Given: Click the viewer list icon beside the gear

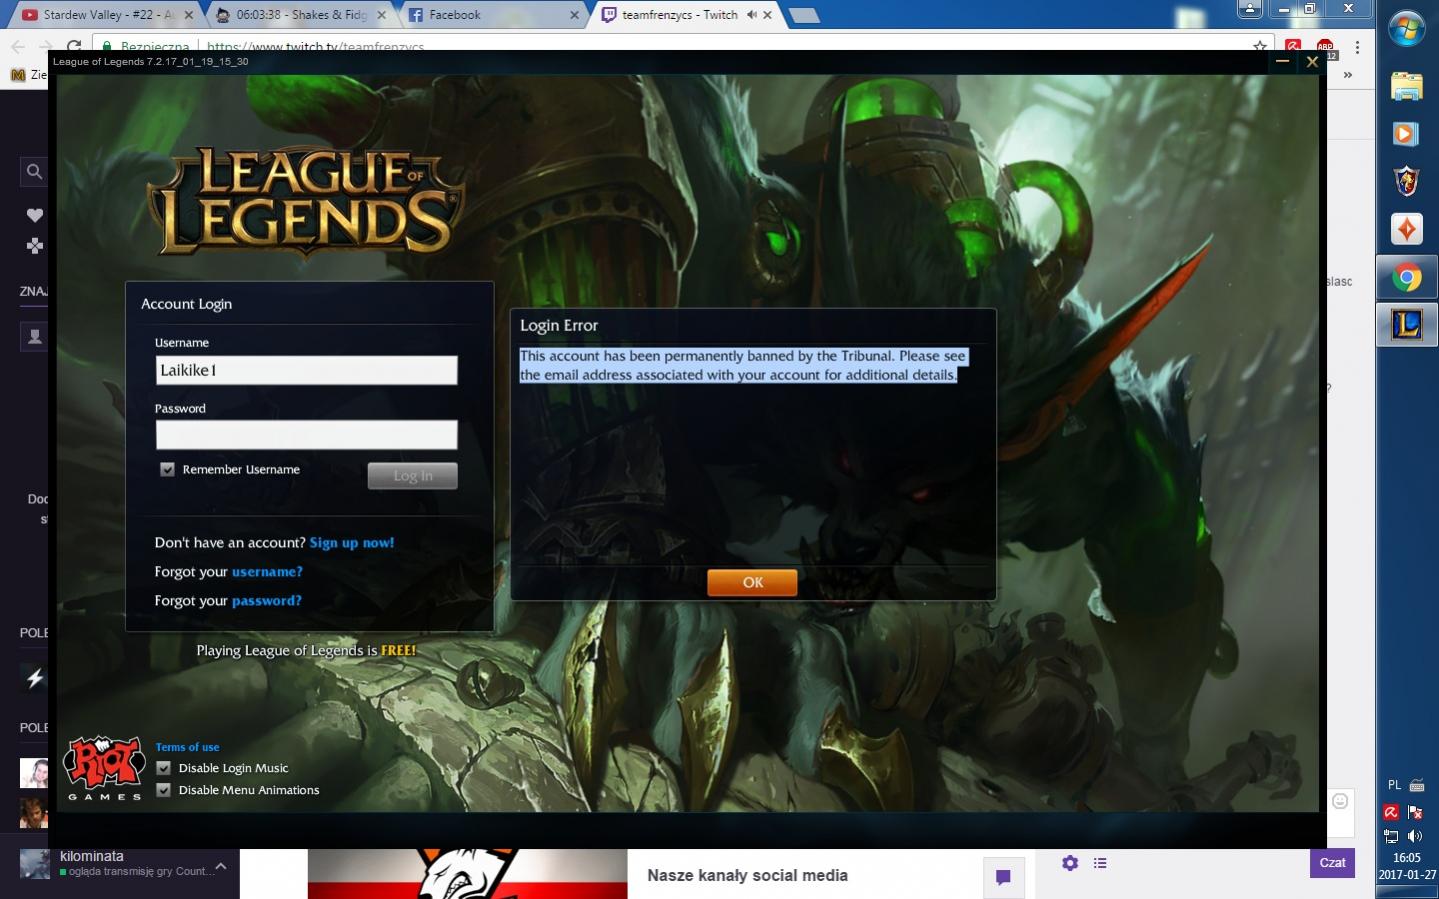Looking at the screenshot, I should tap(1100, 863).
